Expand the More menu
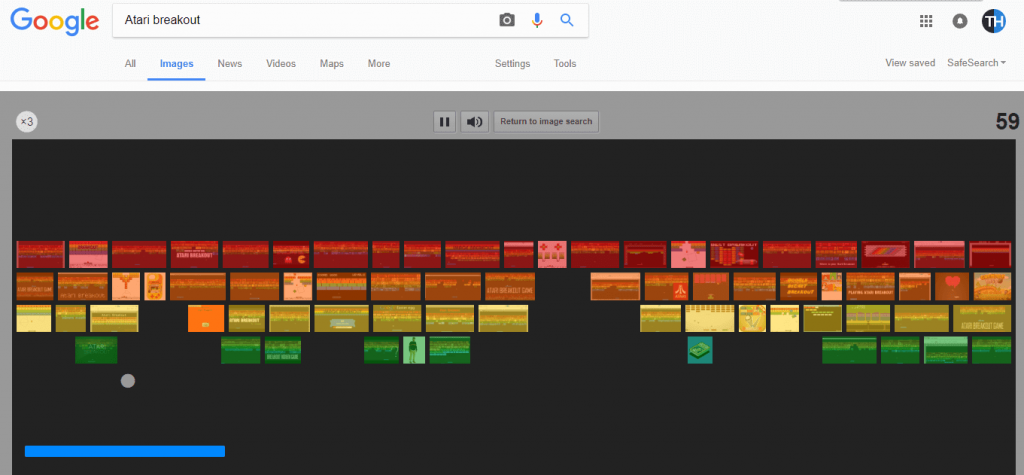 pyautogui.click(x=379, y=63)
